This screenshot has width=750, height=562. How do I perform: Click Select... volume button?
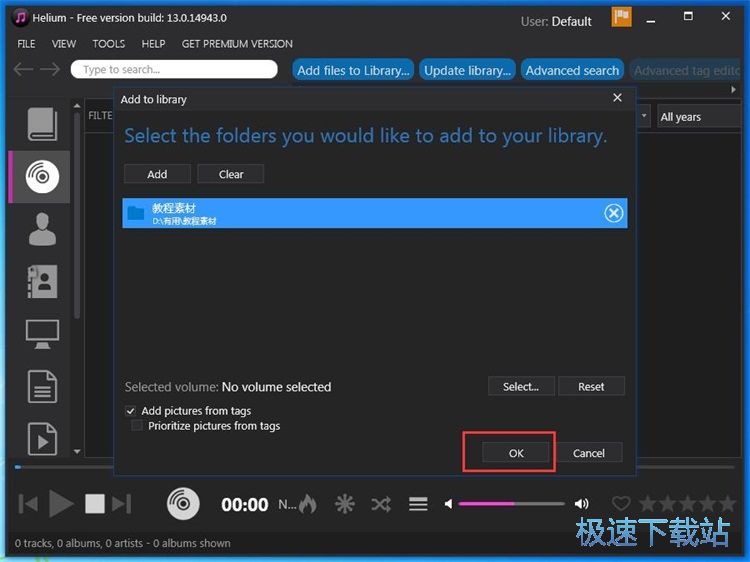(x=521, y=386)
